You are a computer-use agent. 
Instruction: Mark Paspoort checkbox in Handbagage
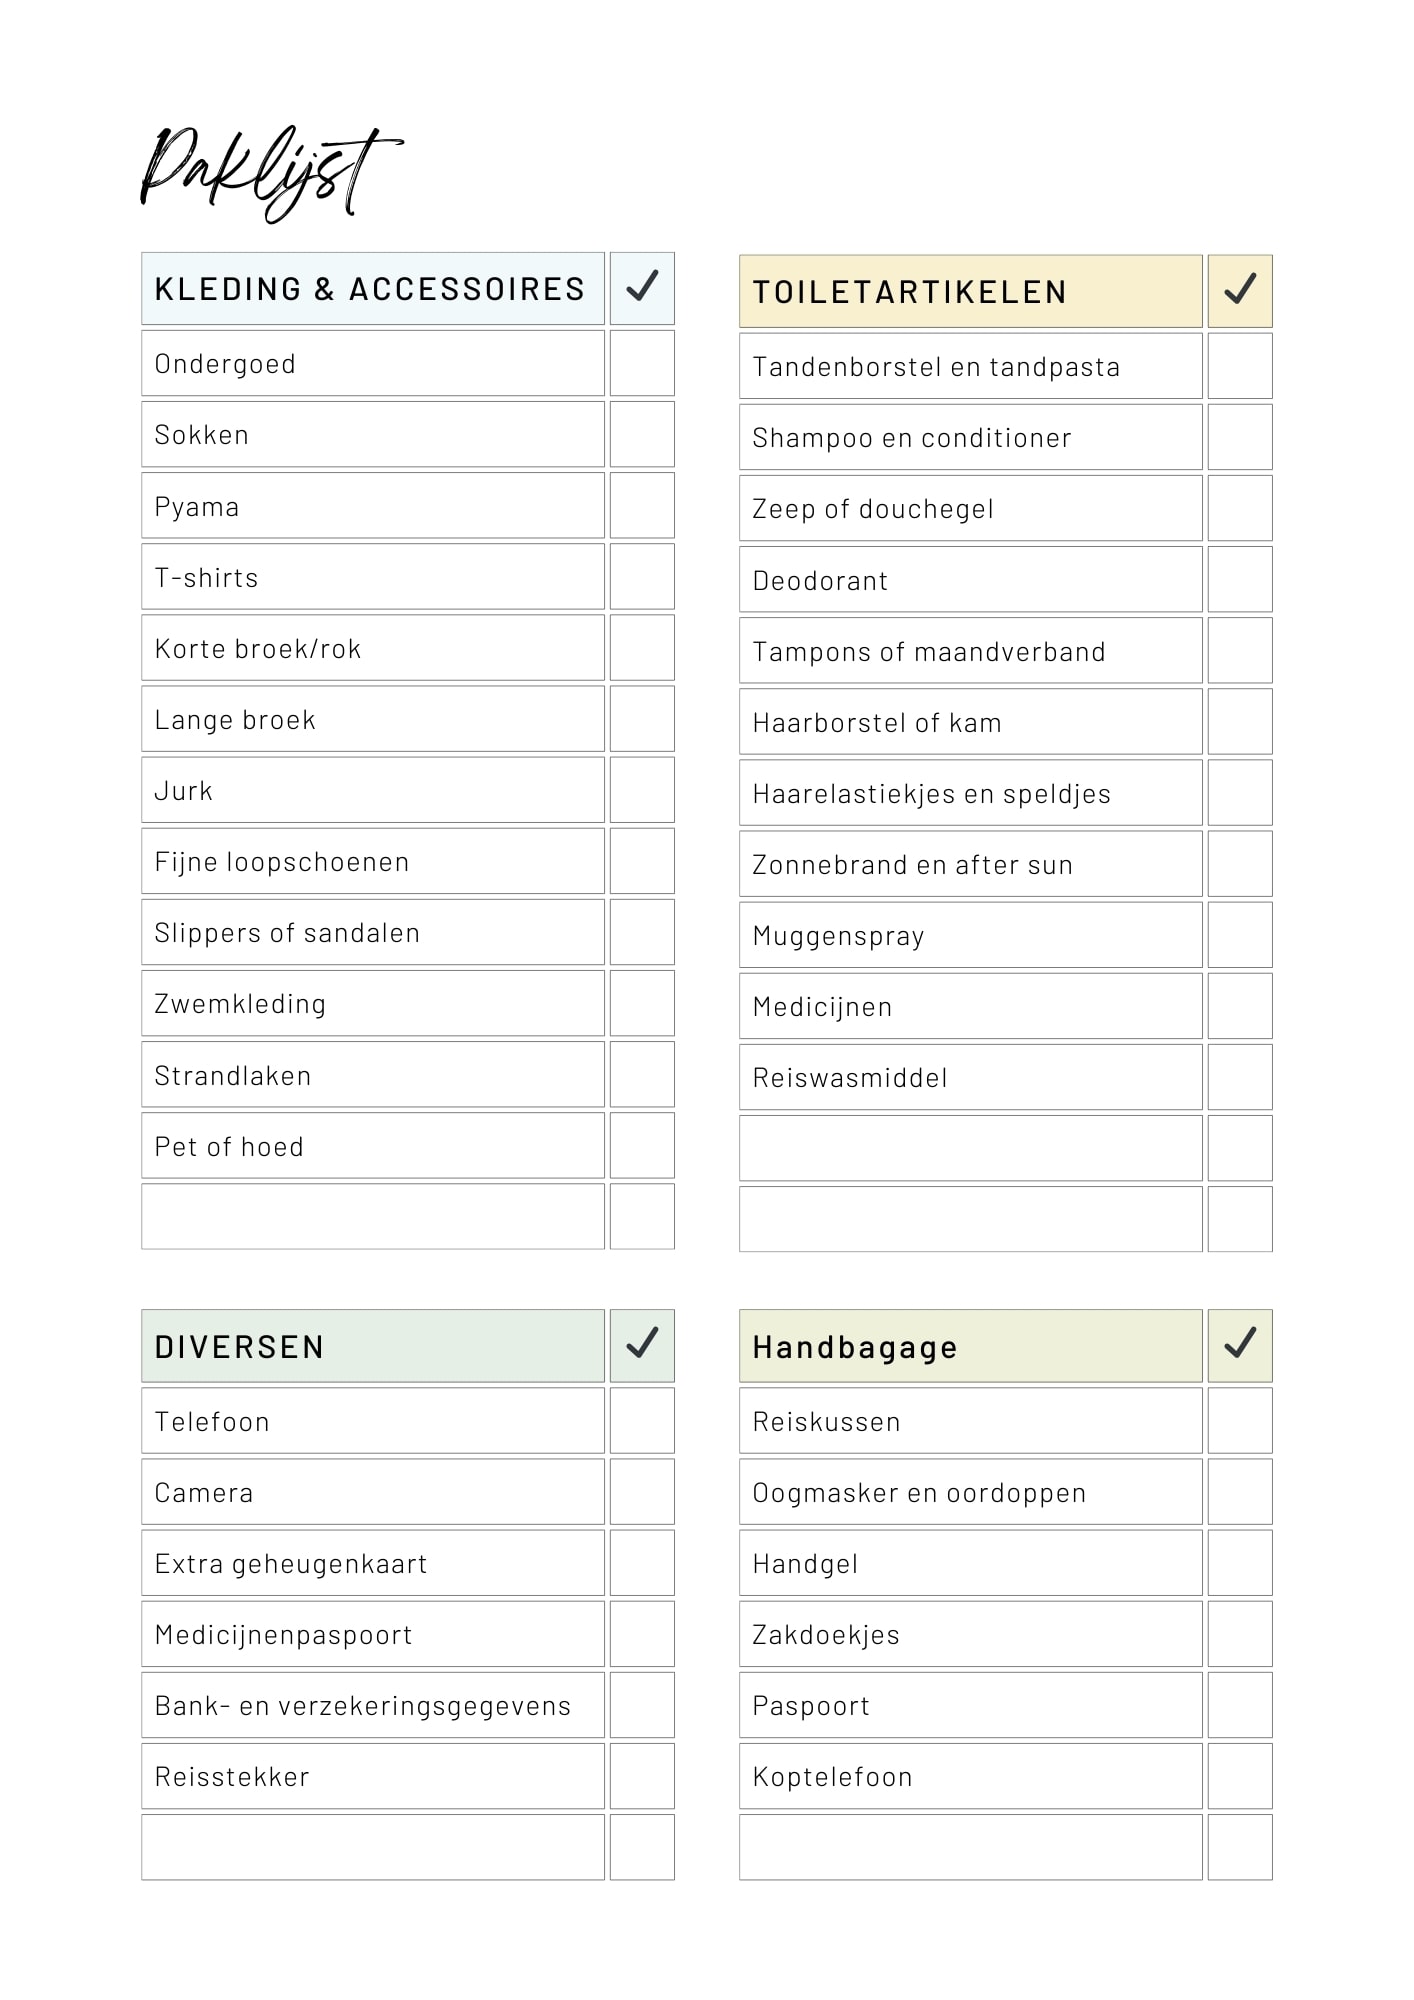click(x=1240, y=1705)
